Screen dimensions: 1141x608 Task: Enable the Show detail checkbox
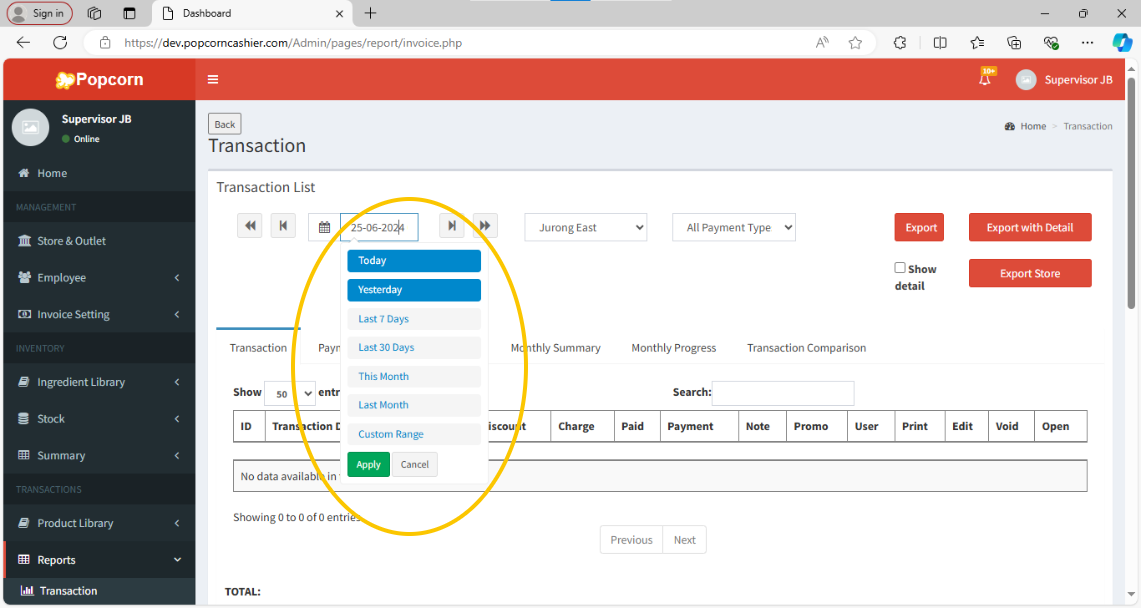click(x=900, y=268)
